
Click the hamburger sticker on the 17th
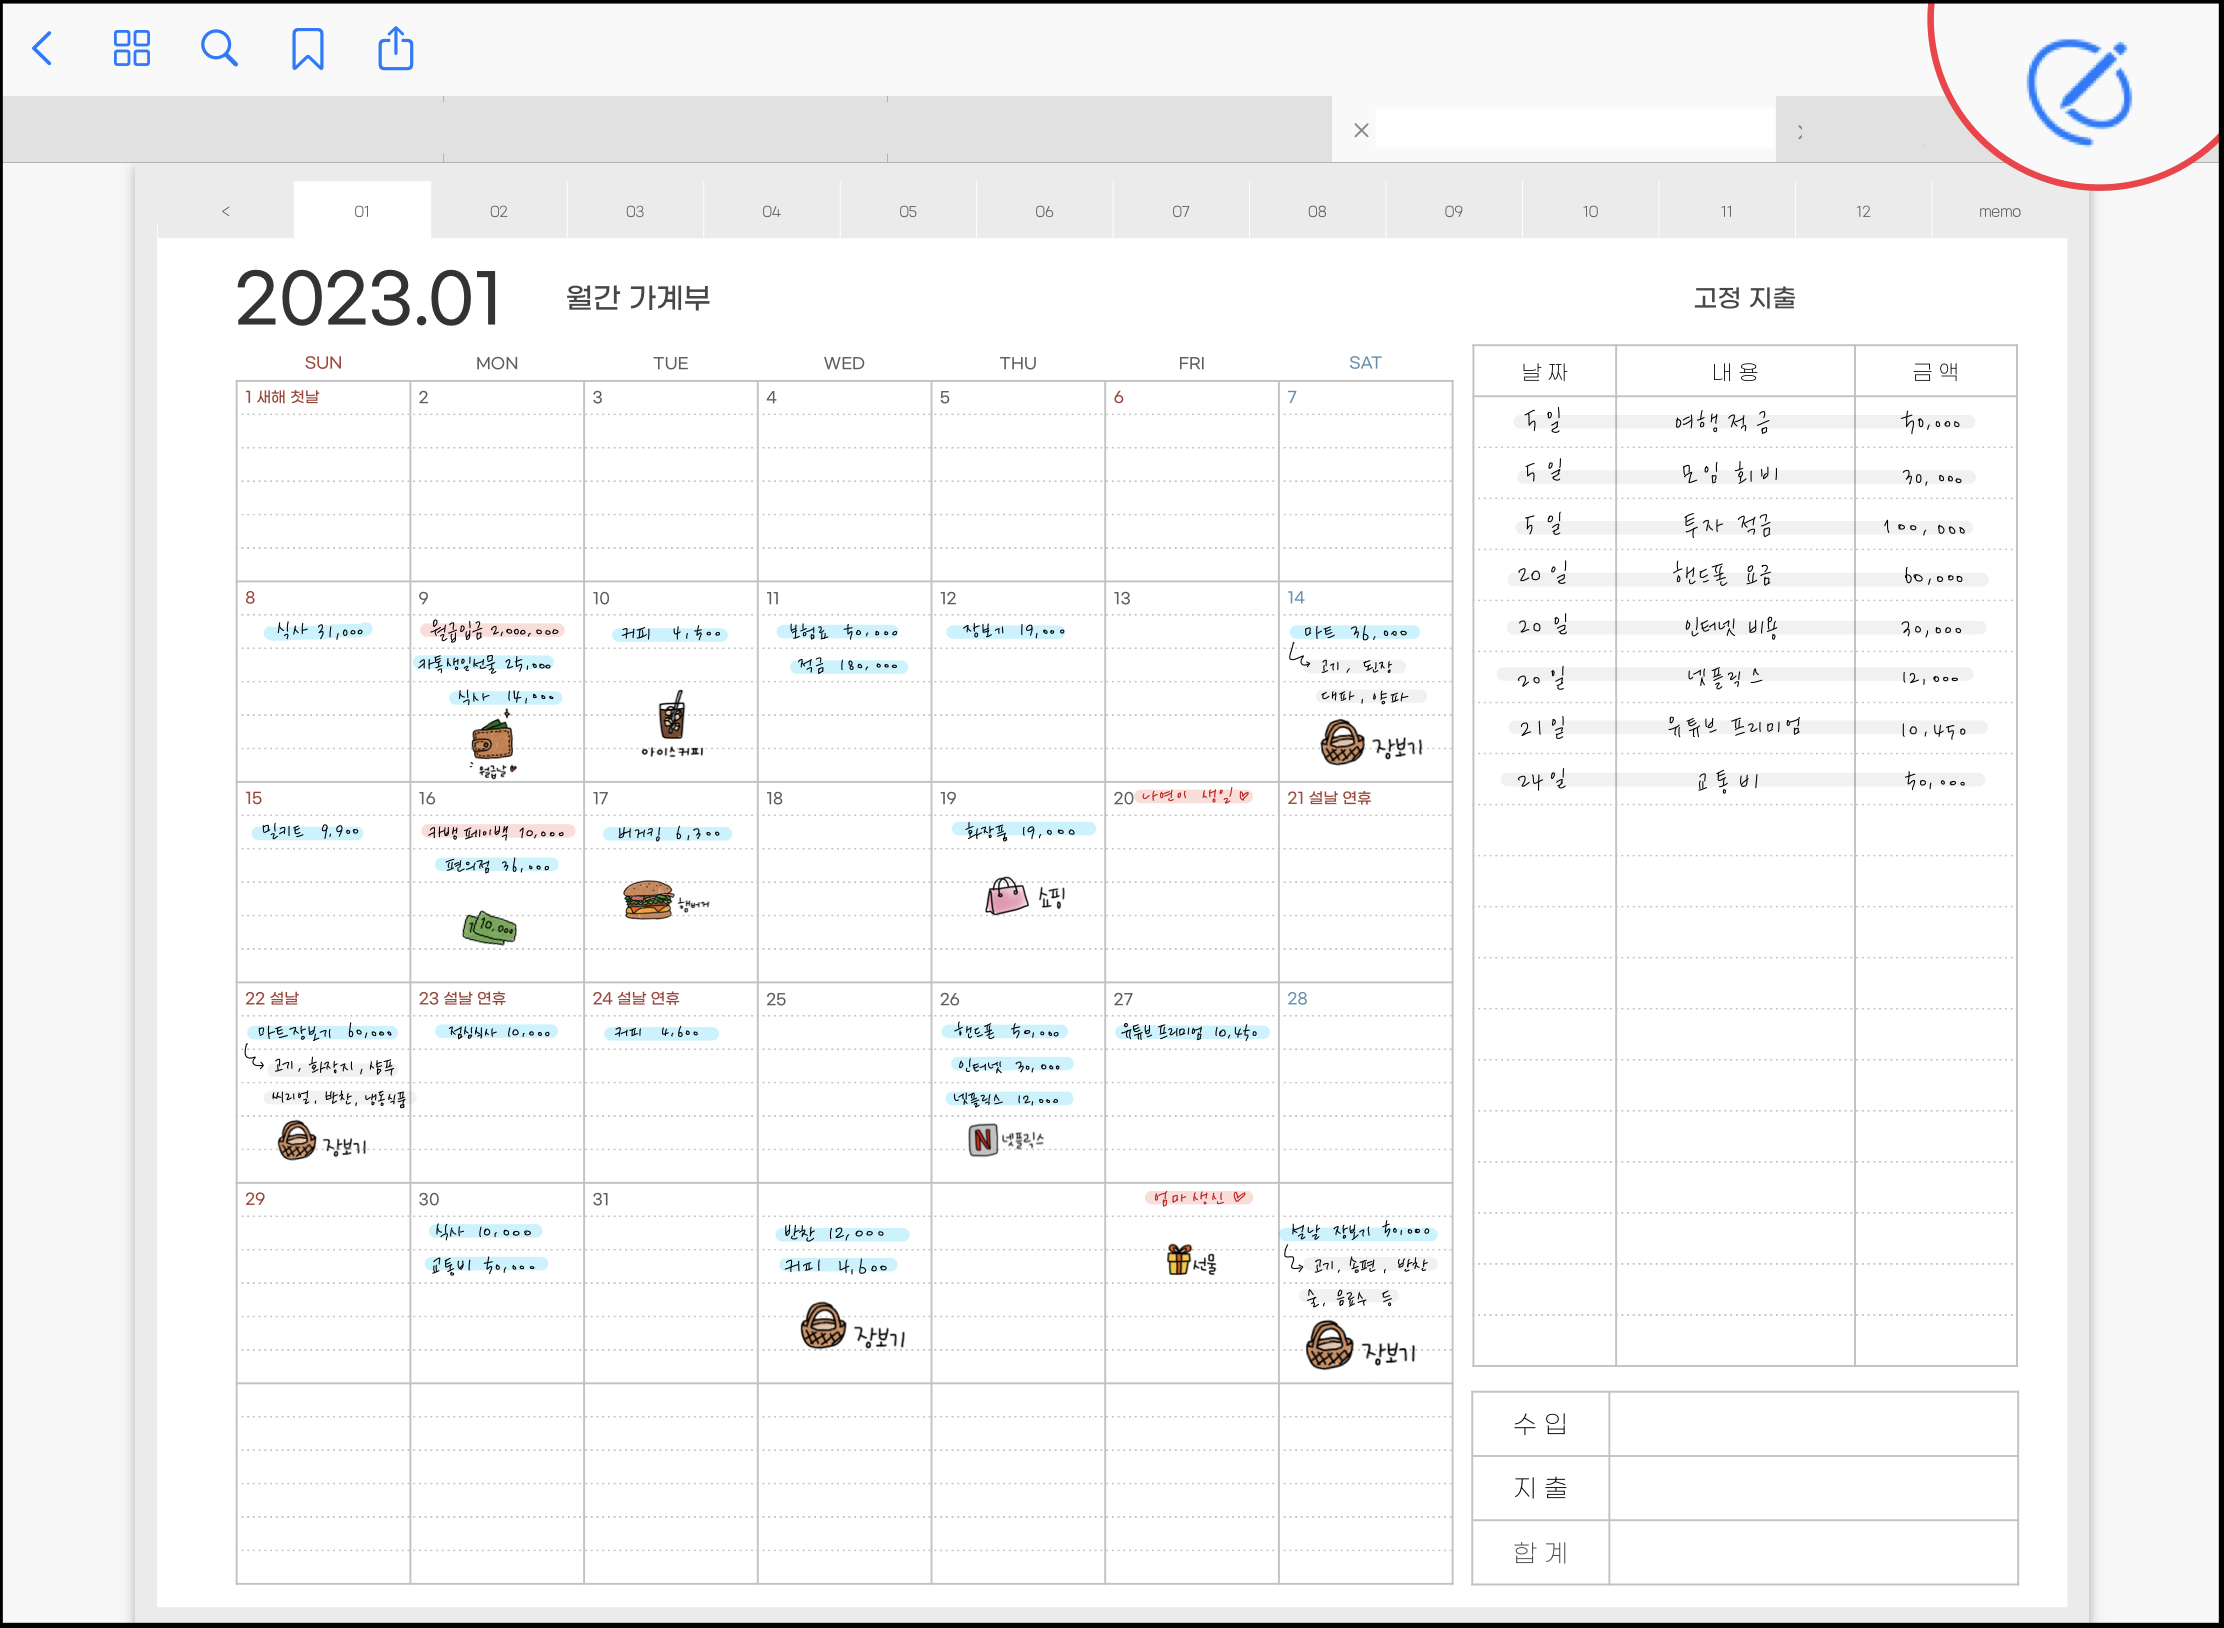pyautogui.click(x=648, y=899)
